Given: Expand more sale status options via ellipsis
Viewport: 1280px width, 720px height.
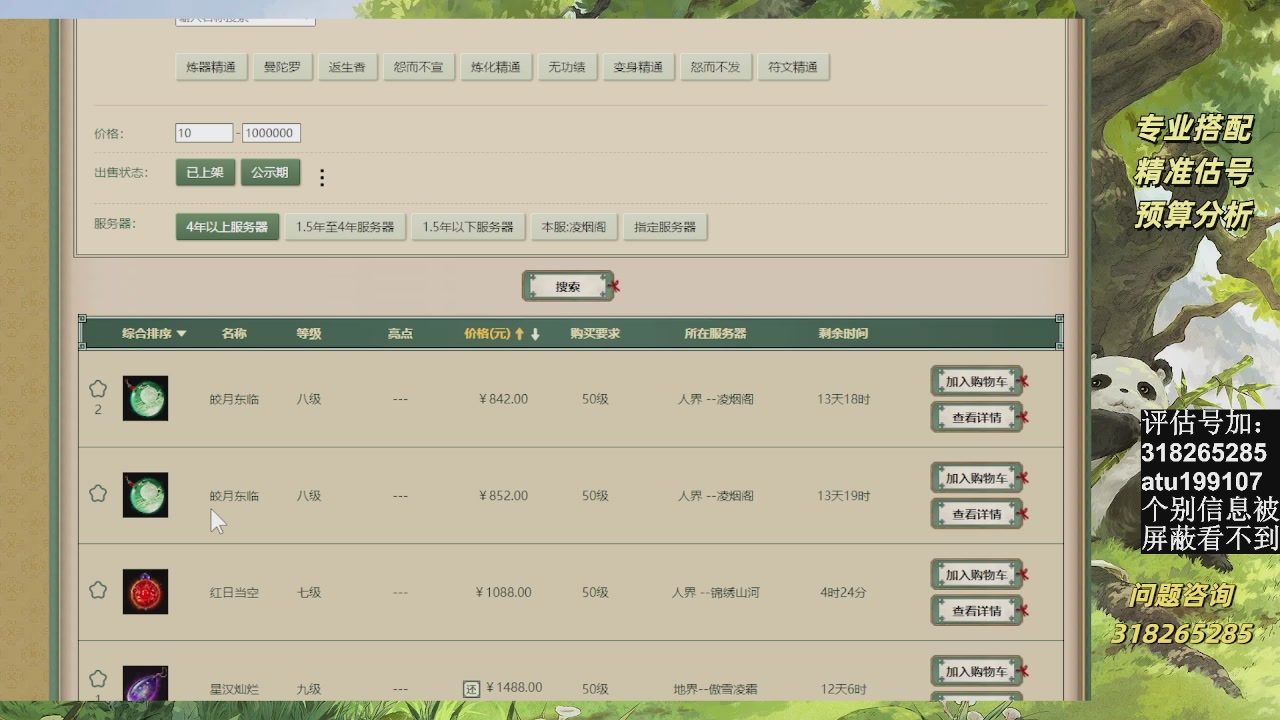Looking at the screenshot, I should [x=321, y=176].
